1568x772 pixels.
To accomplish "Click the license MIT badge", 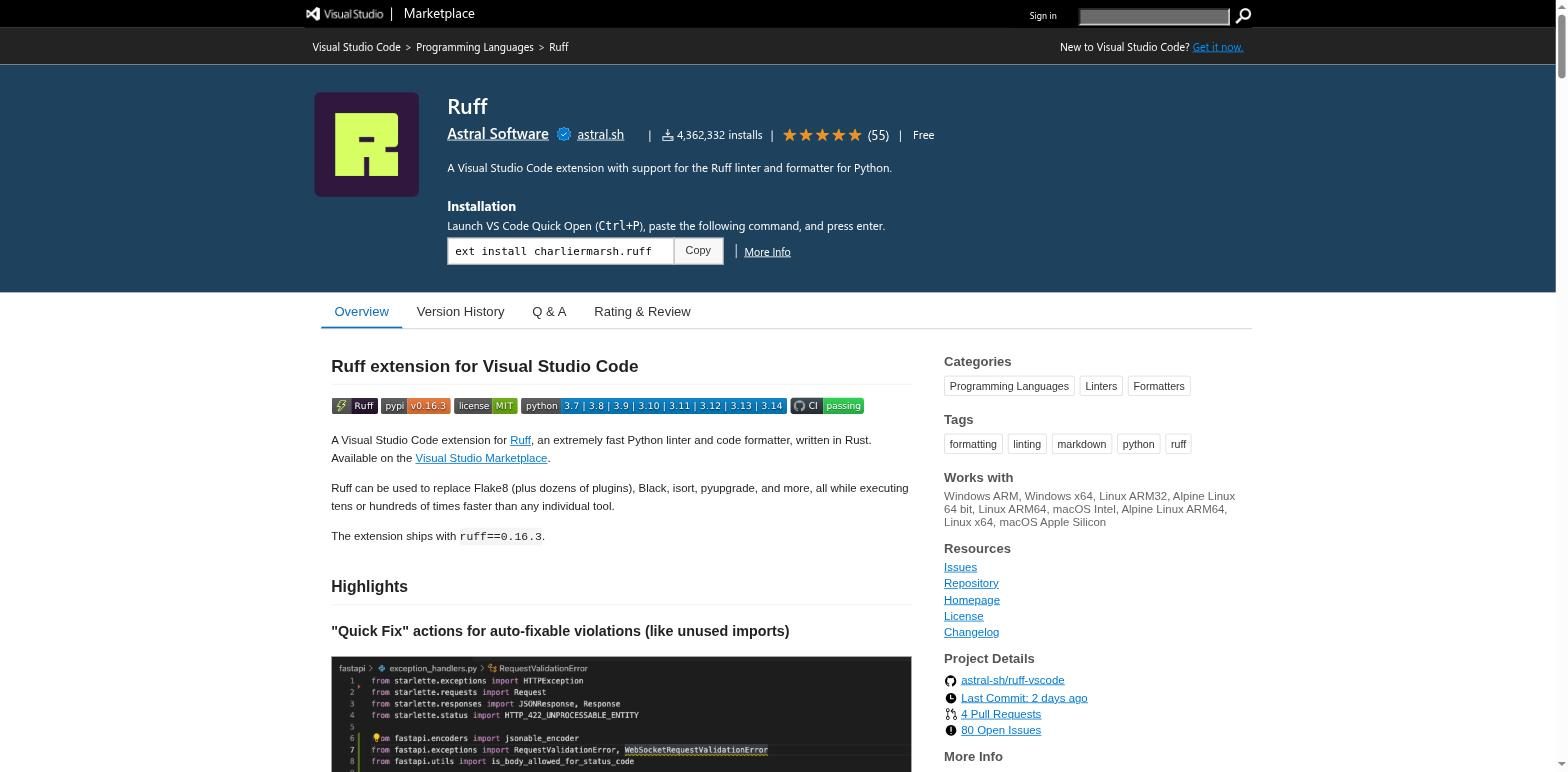I will coord(485,406).
